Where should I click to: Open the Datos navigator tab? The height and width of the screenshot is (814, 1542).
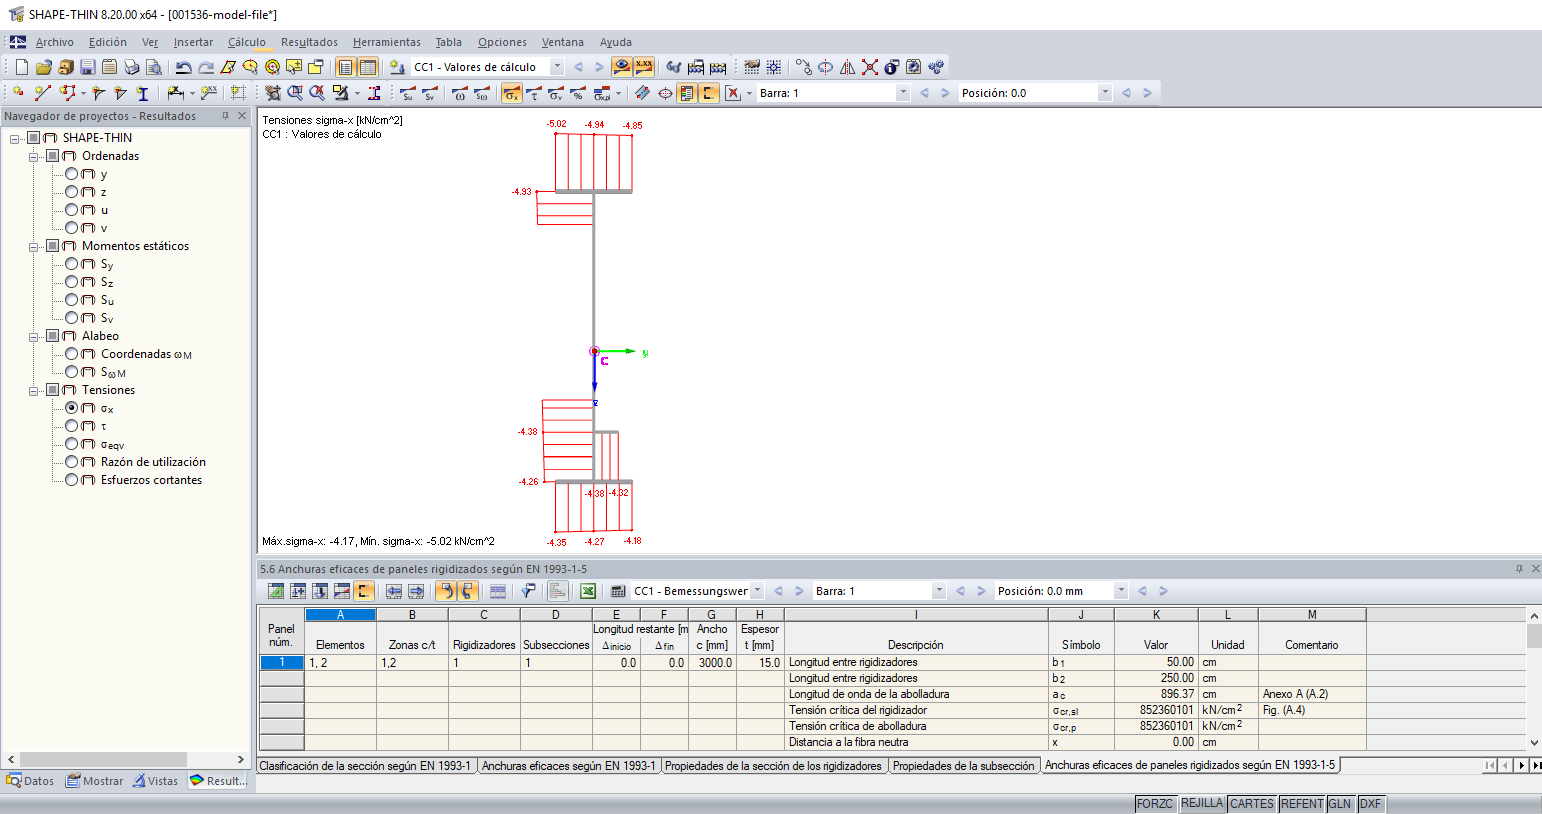[30, 781]
